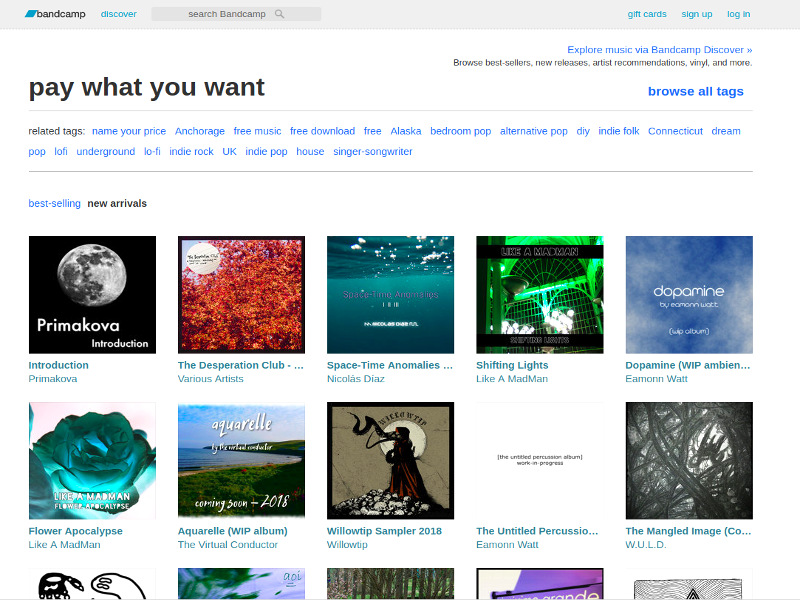
Task: Click the untitled percussion album cover
Action: point(540,461)
